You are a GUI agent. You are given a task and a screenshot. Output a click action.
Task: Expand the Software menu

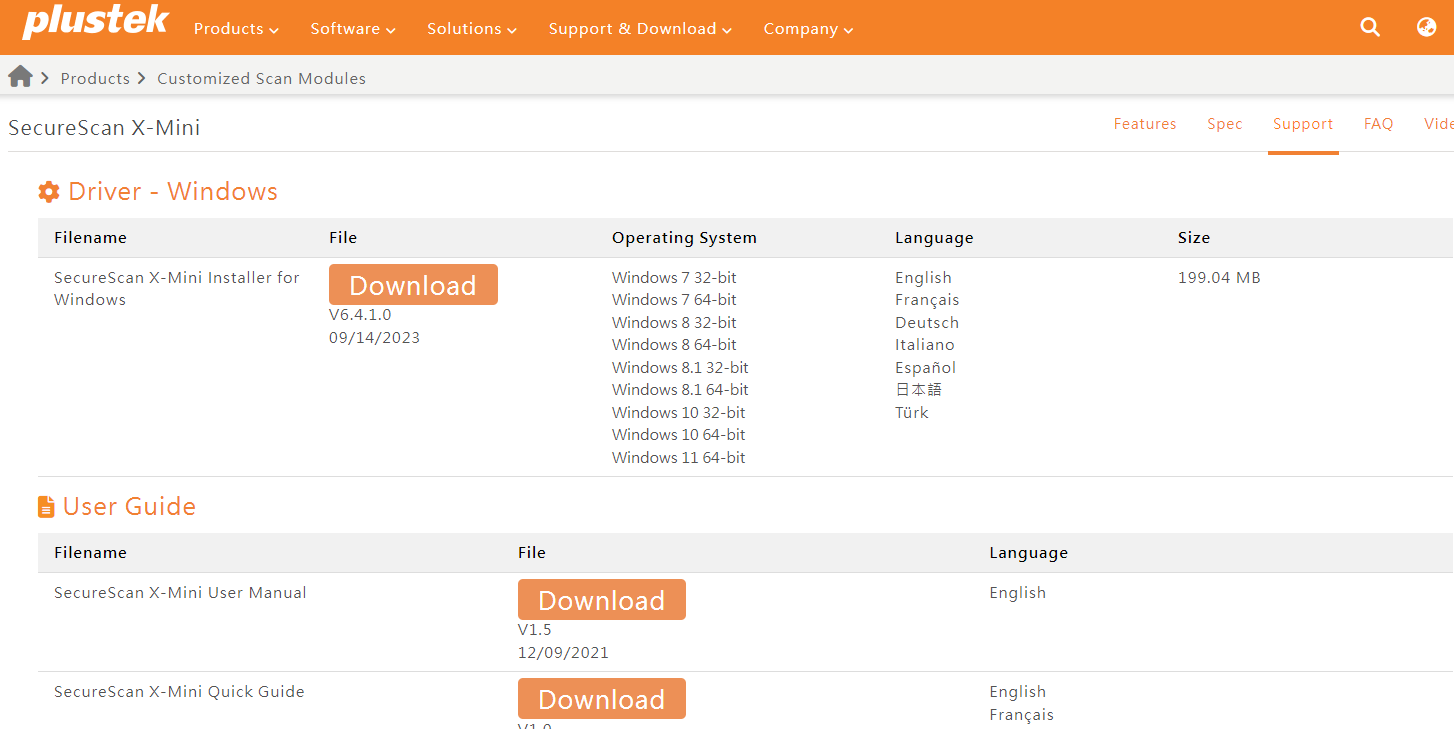click(353, 29)
